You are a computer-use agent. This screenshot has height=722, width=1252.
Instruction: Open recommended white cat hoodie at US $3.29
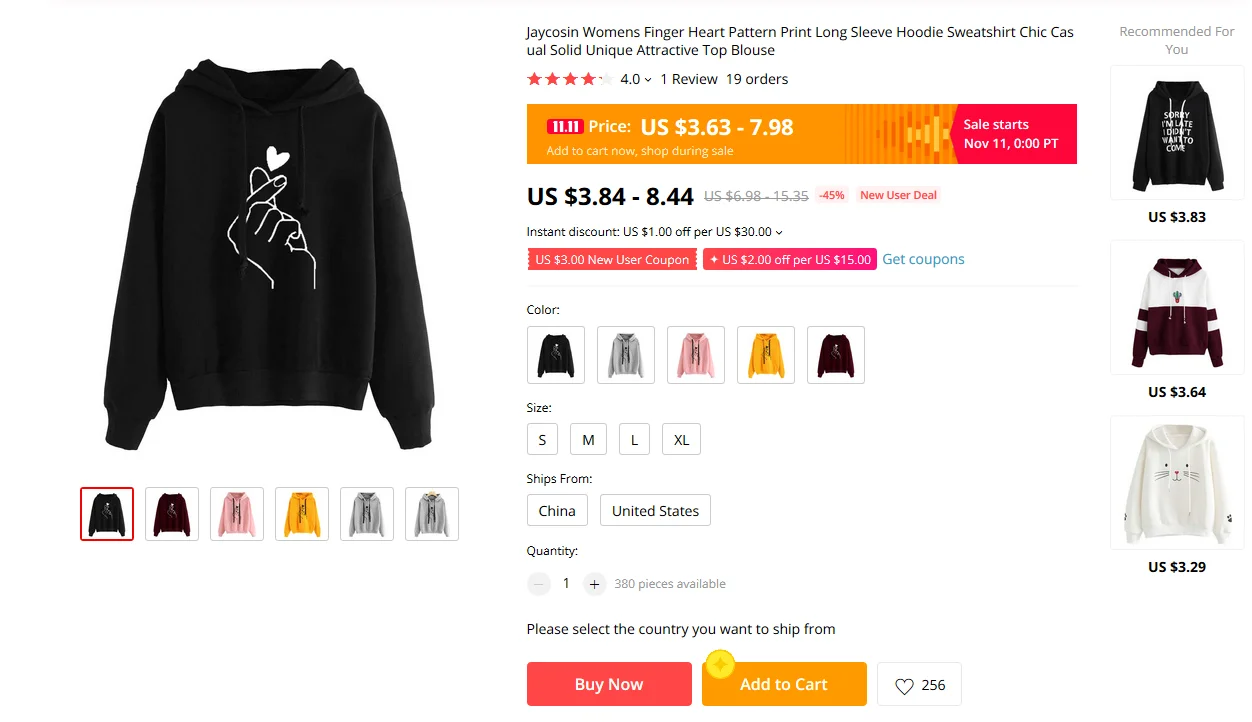1177,482
